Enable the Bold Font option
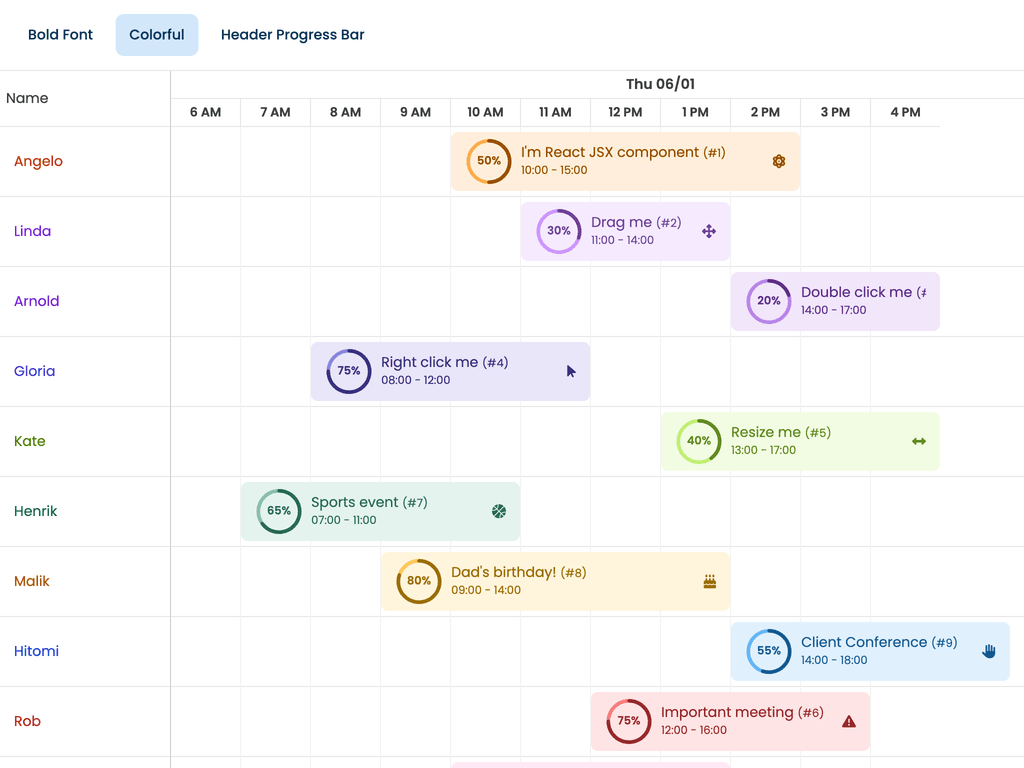Viewport: 1024px width, 768px height. pos(60,35)
